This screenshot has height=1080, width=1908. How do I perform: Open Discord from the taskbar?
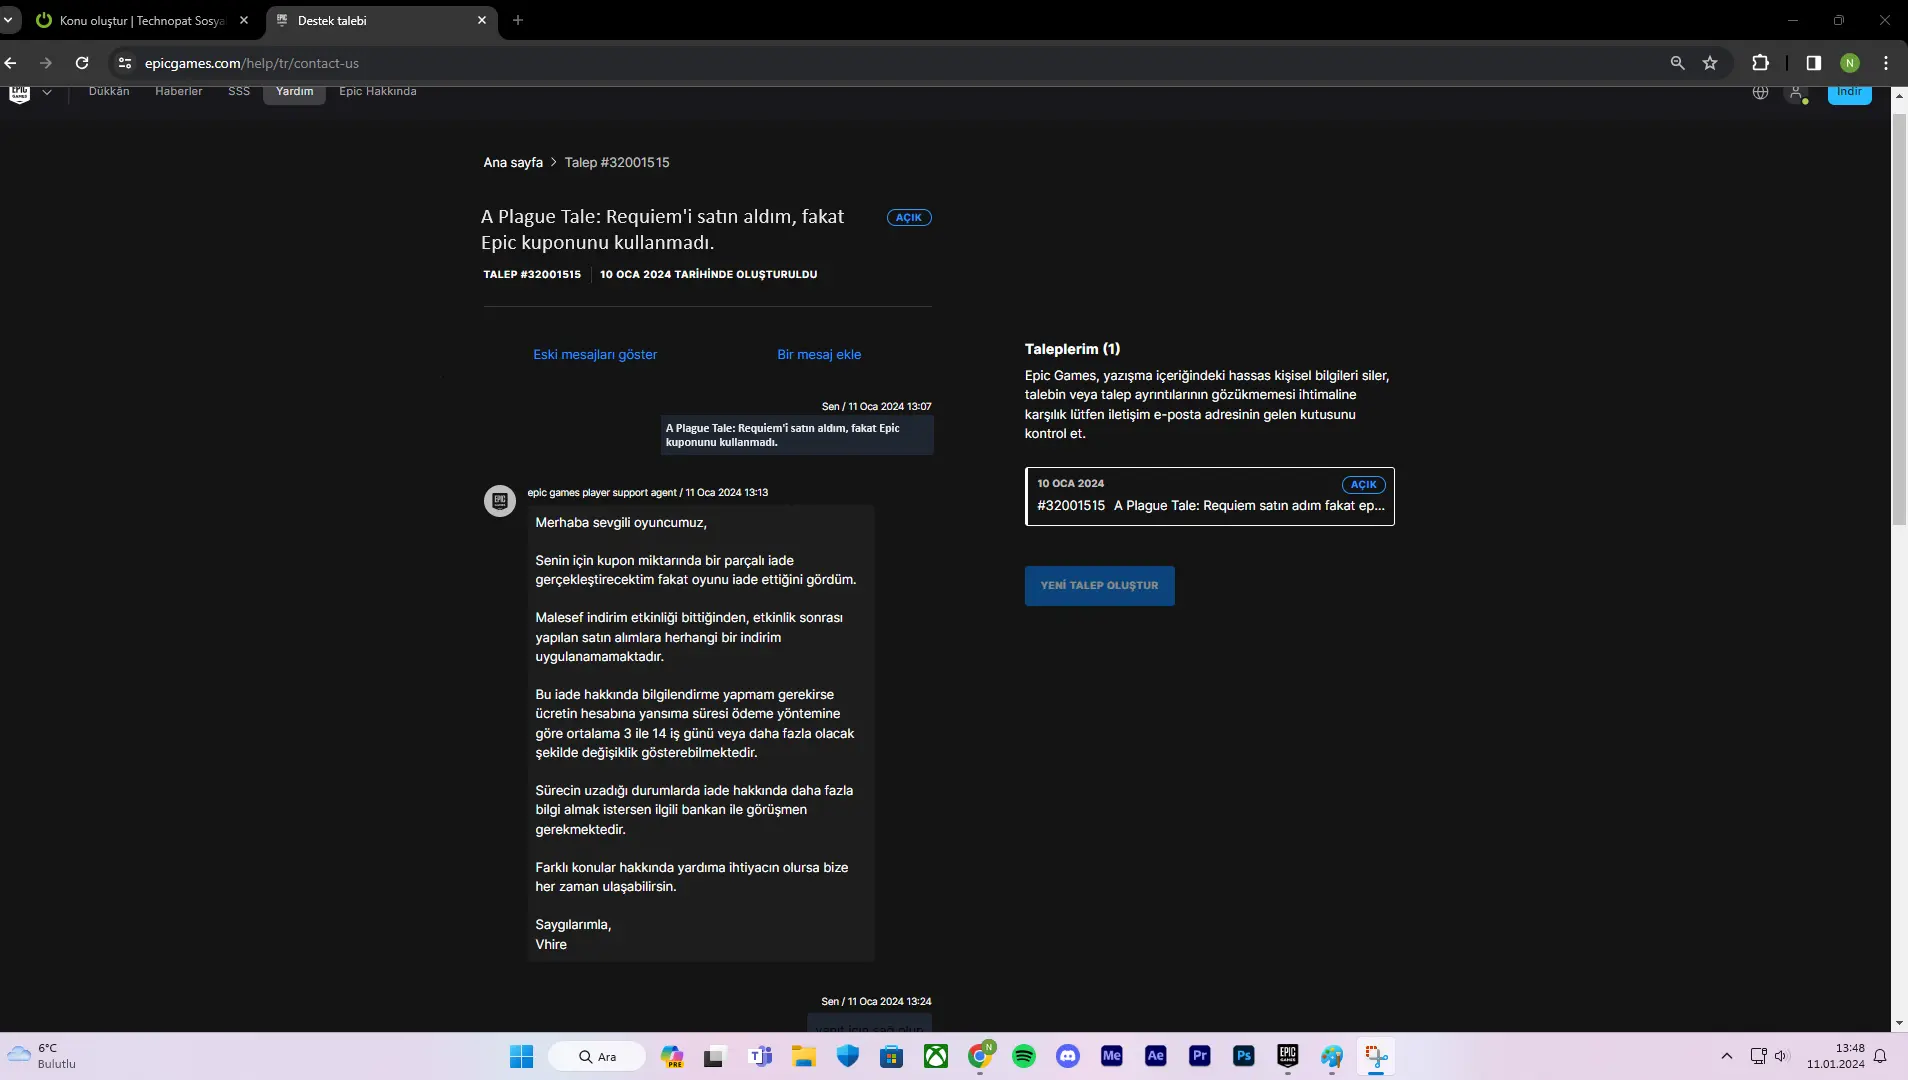1068,1057
